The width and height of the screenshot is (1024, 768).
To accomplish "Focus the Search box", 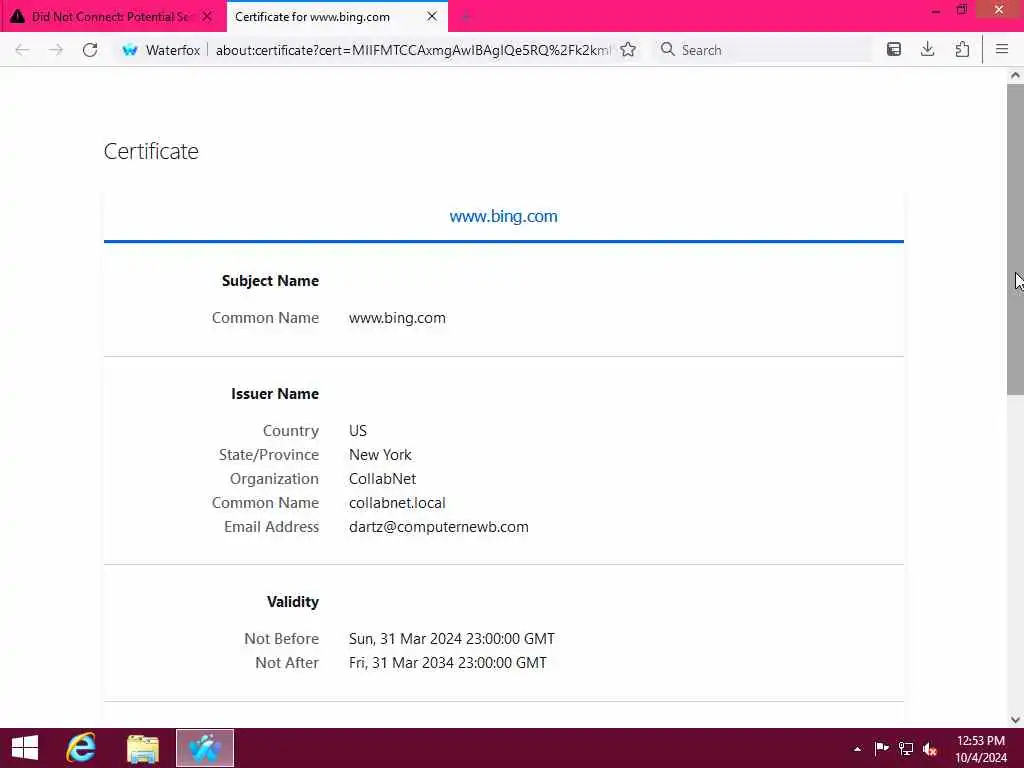I will point(762,50).
